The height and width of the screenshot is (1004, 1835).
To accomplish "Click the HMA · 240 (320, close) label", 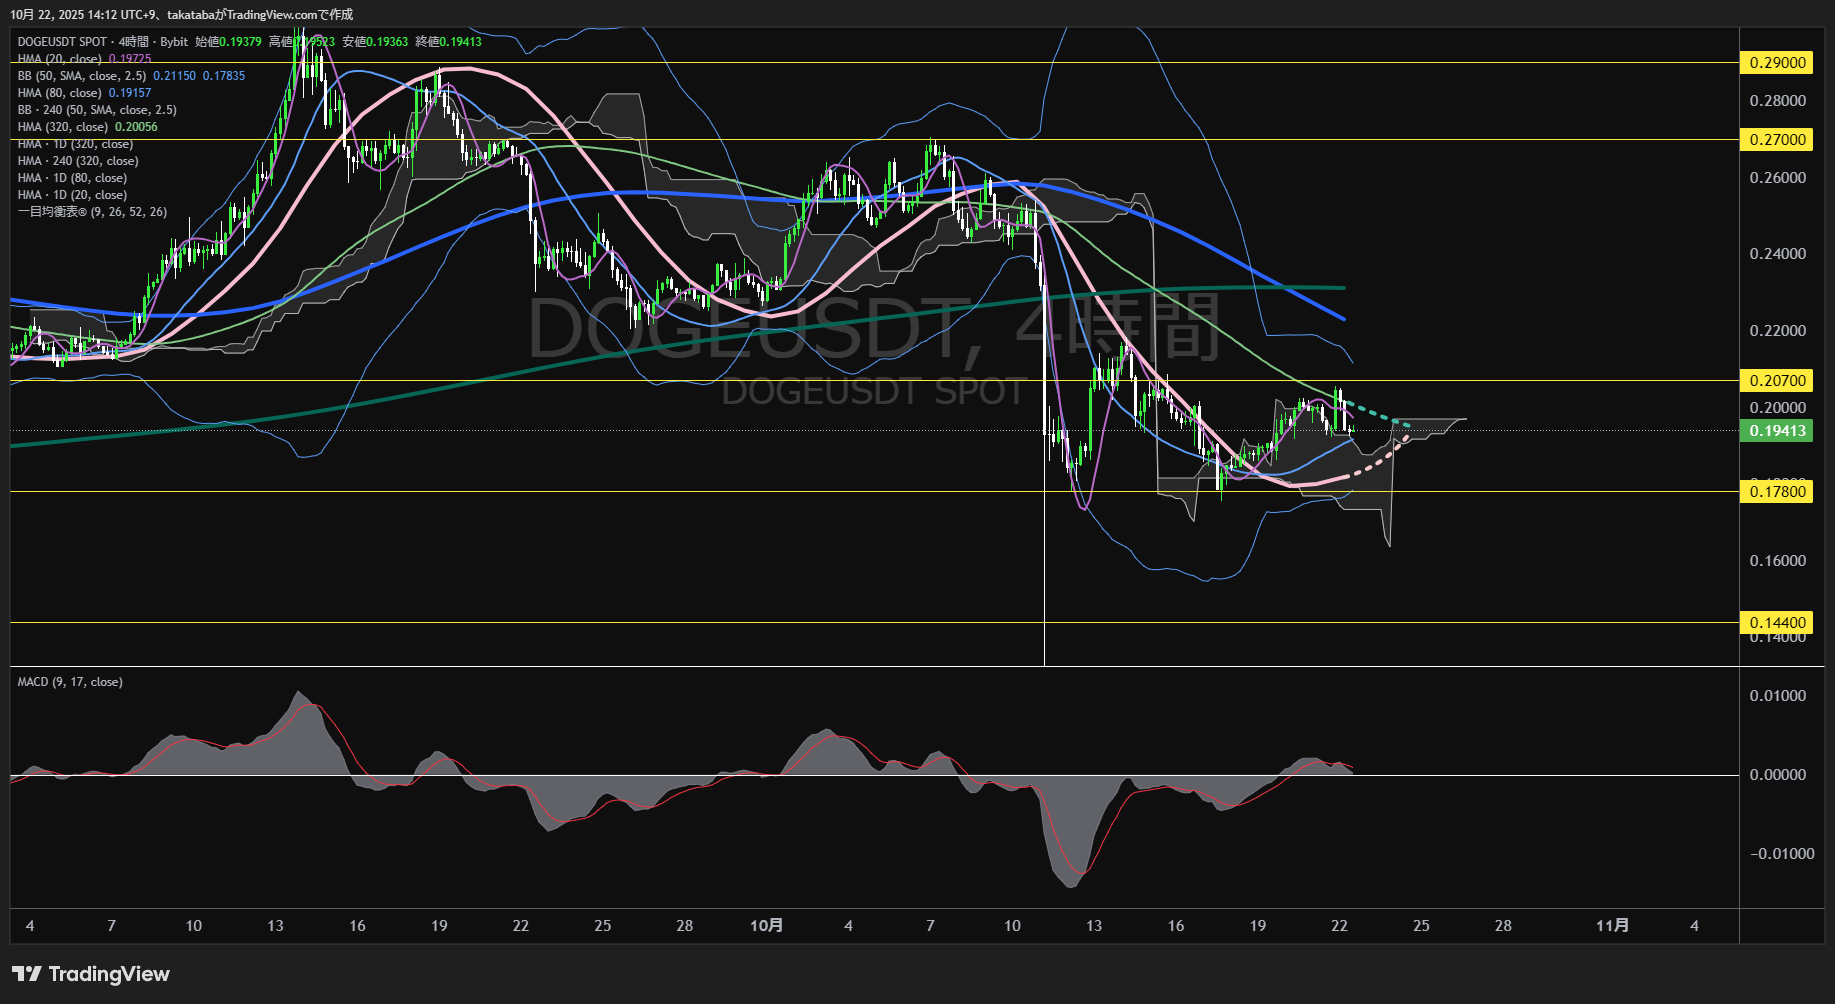I will (78, 161).
